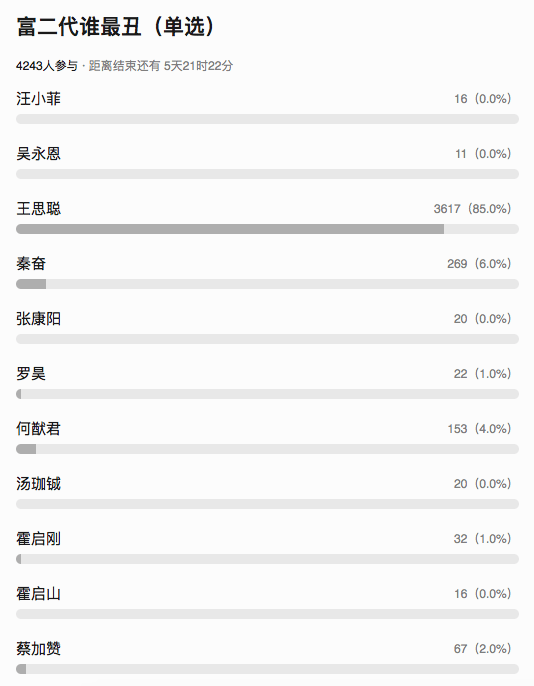Select the 汪小菲 poll option
The height and width of the screenshot is (686, 534).
(38, 98)
